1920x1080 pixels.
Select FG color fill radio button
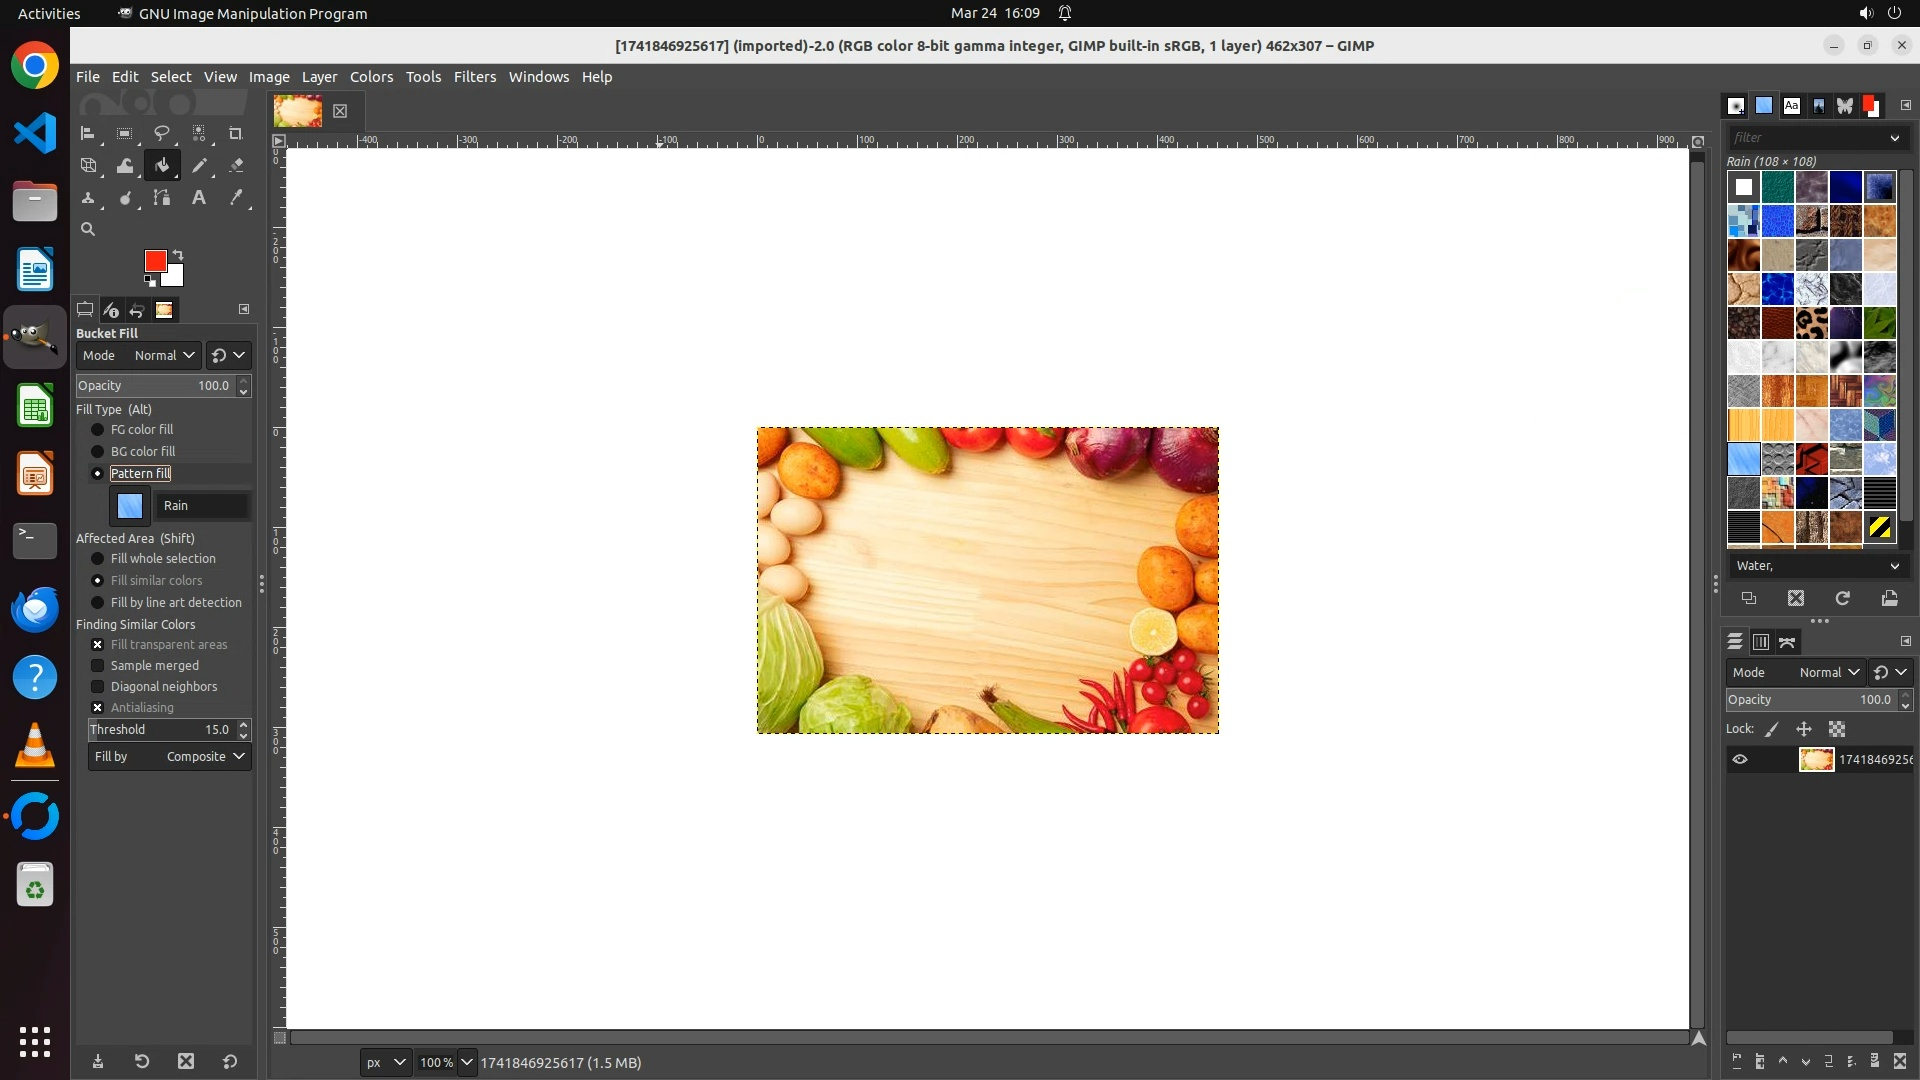[98, 430]
